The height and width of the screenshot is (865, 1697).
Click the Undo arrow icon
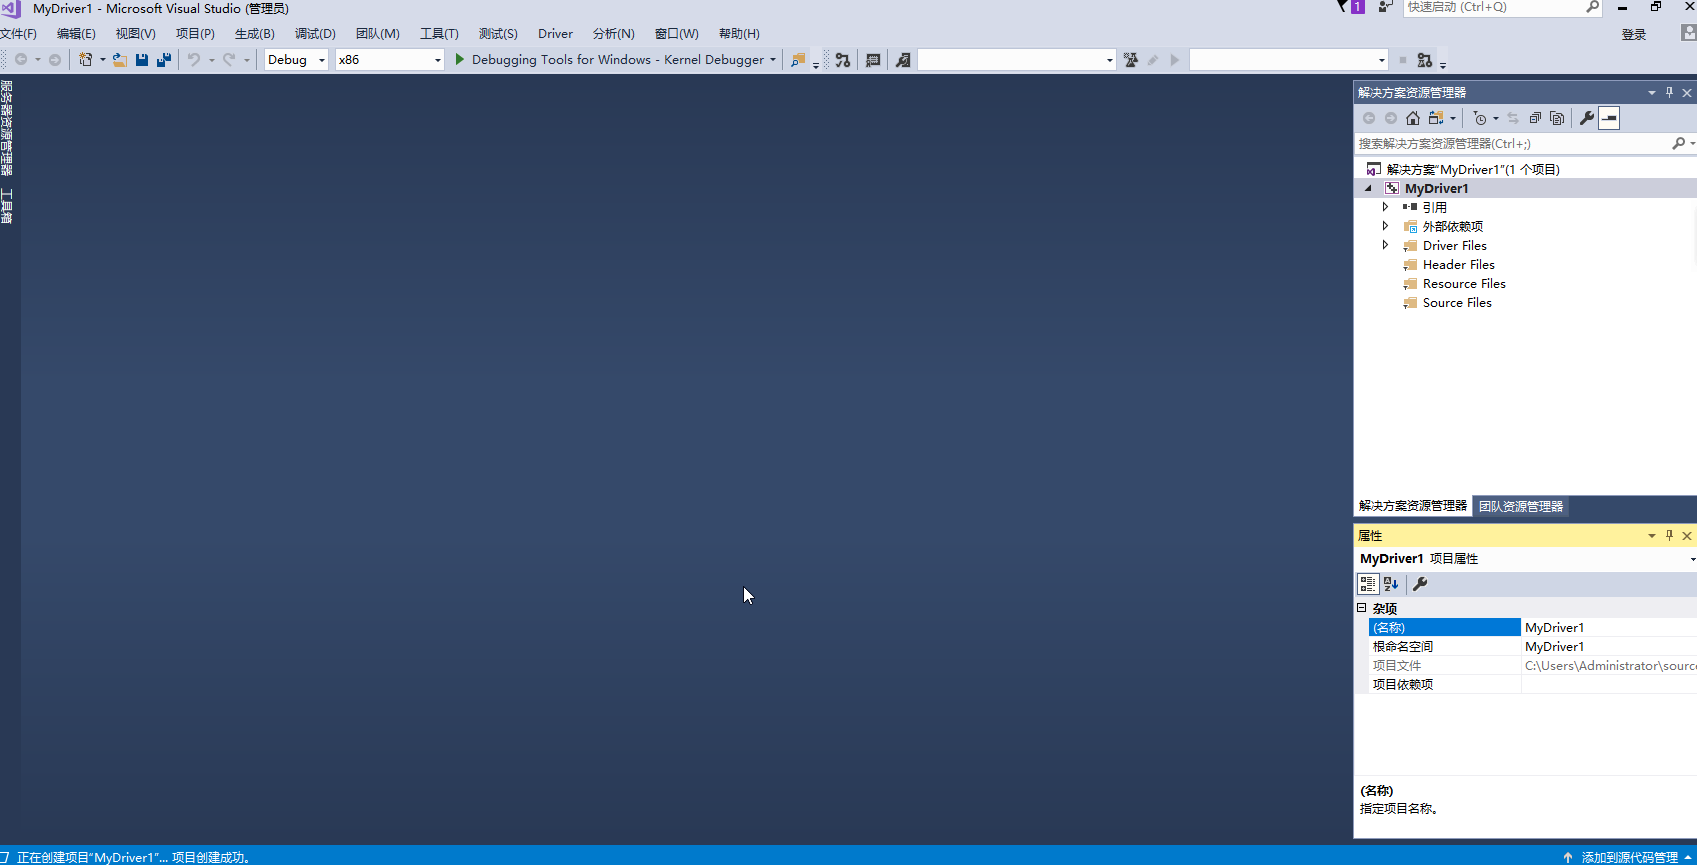(x=194, y=60)
